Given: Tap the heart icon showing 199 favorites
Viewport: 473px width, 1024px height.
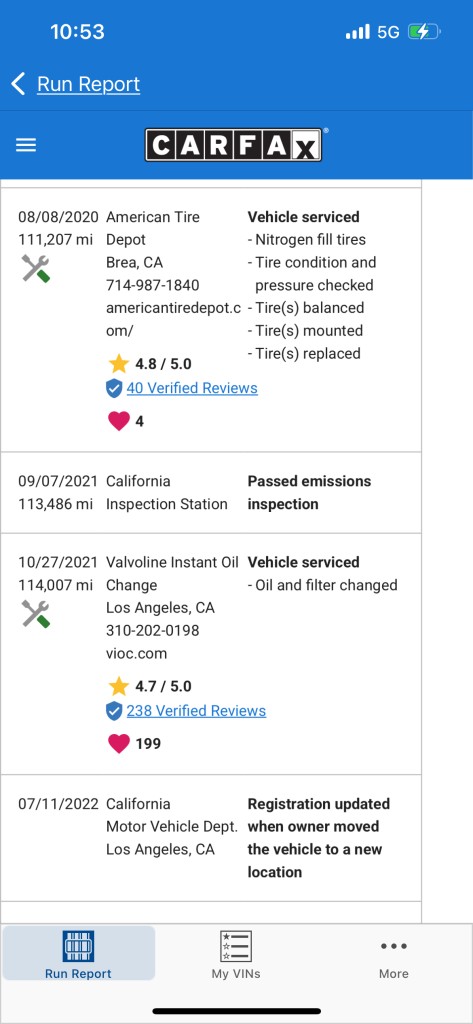Looking at the screenshot, I should pyautogui.click(x=118, y=744).
